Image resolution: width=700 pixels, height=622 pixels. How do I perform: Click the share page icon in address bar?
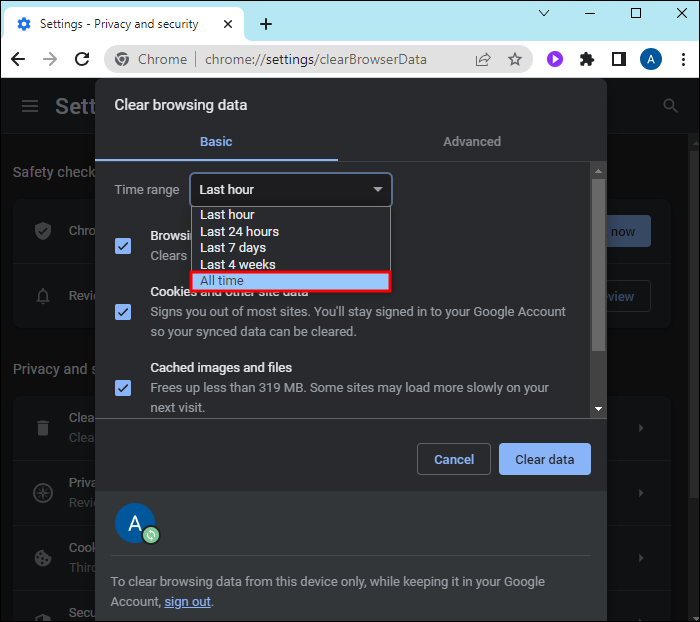pyautogui.click(x=483, y=59)
